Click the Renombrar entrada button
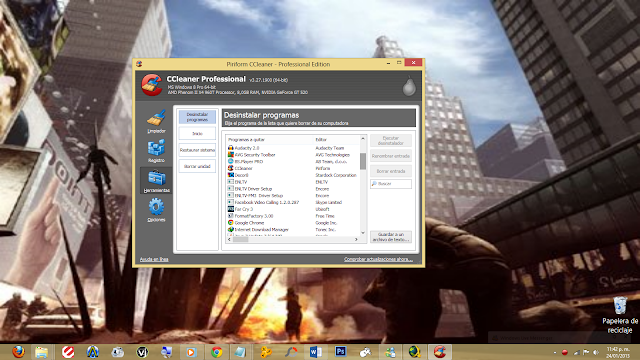The height and width of the screenshot is (360, 640). pos(391,156)
